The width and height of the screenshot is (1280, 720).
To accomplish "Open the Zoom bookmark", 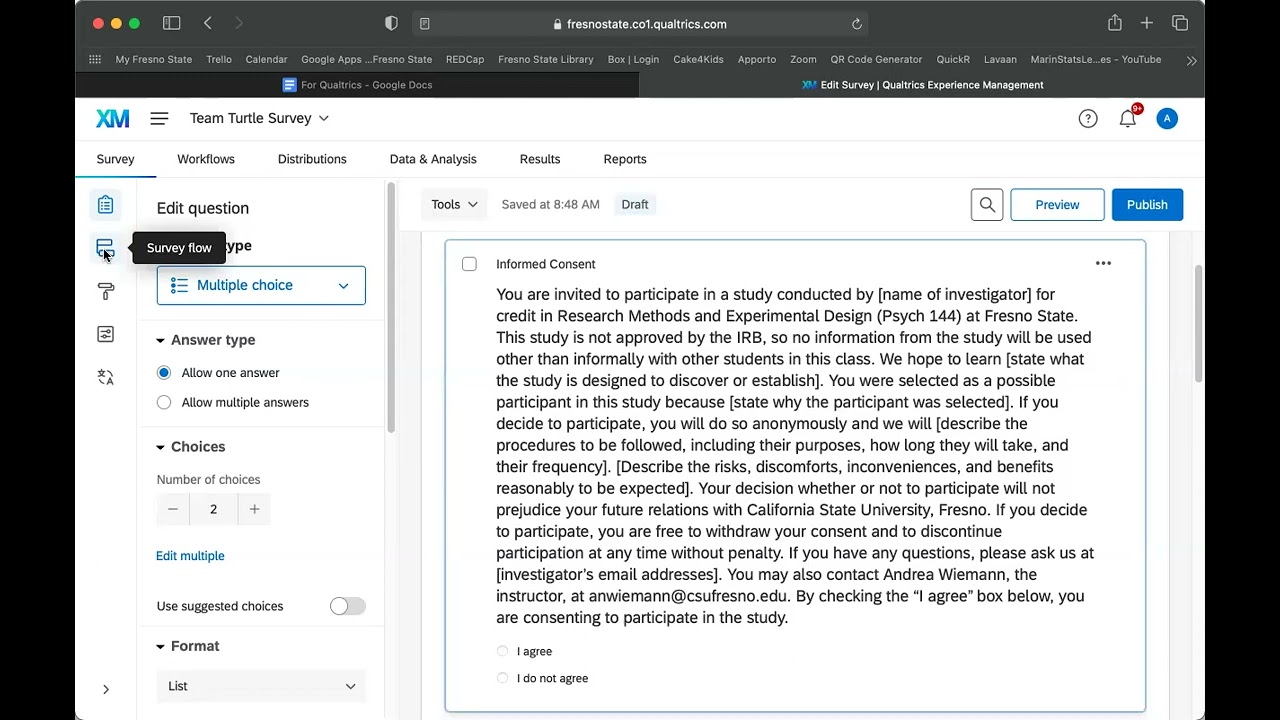I will (x=803, y=60).
